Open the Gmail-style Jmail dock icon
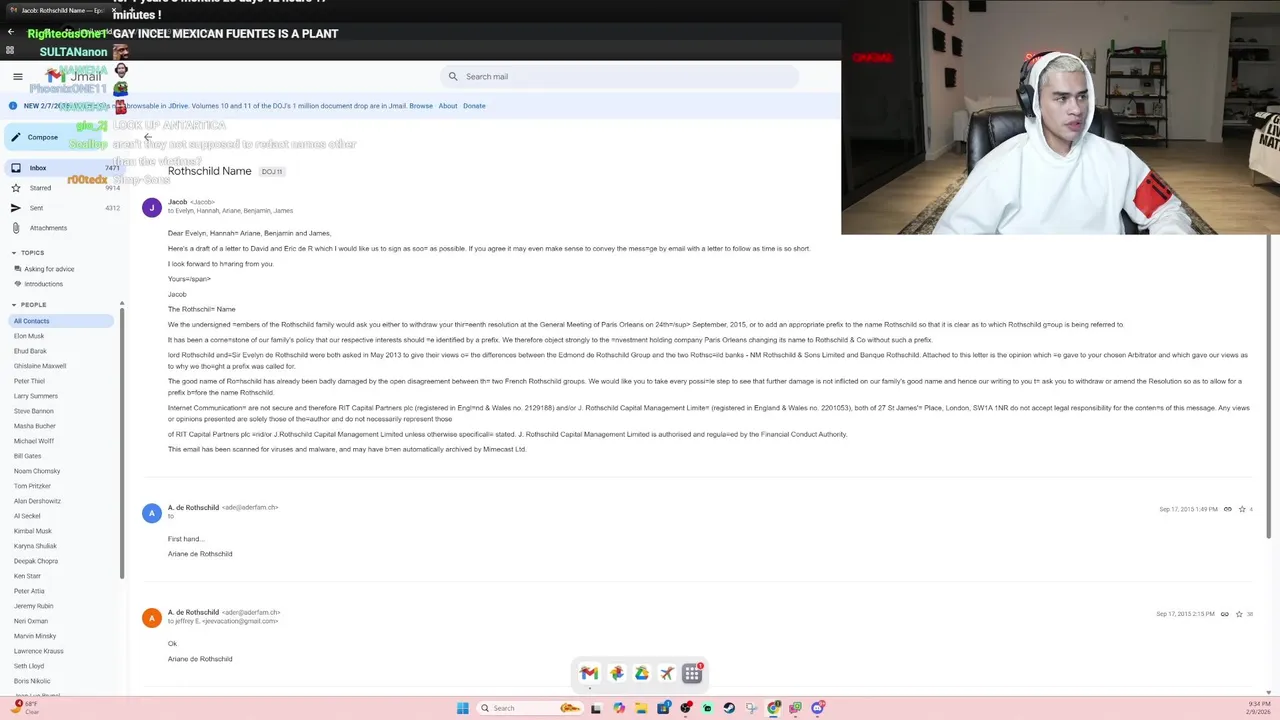This screenshot has height=720, width=1280. pyautogui.click(x=589, y=673)
